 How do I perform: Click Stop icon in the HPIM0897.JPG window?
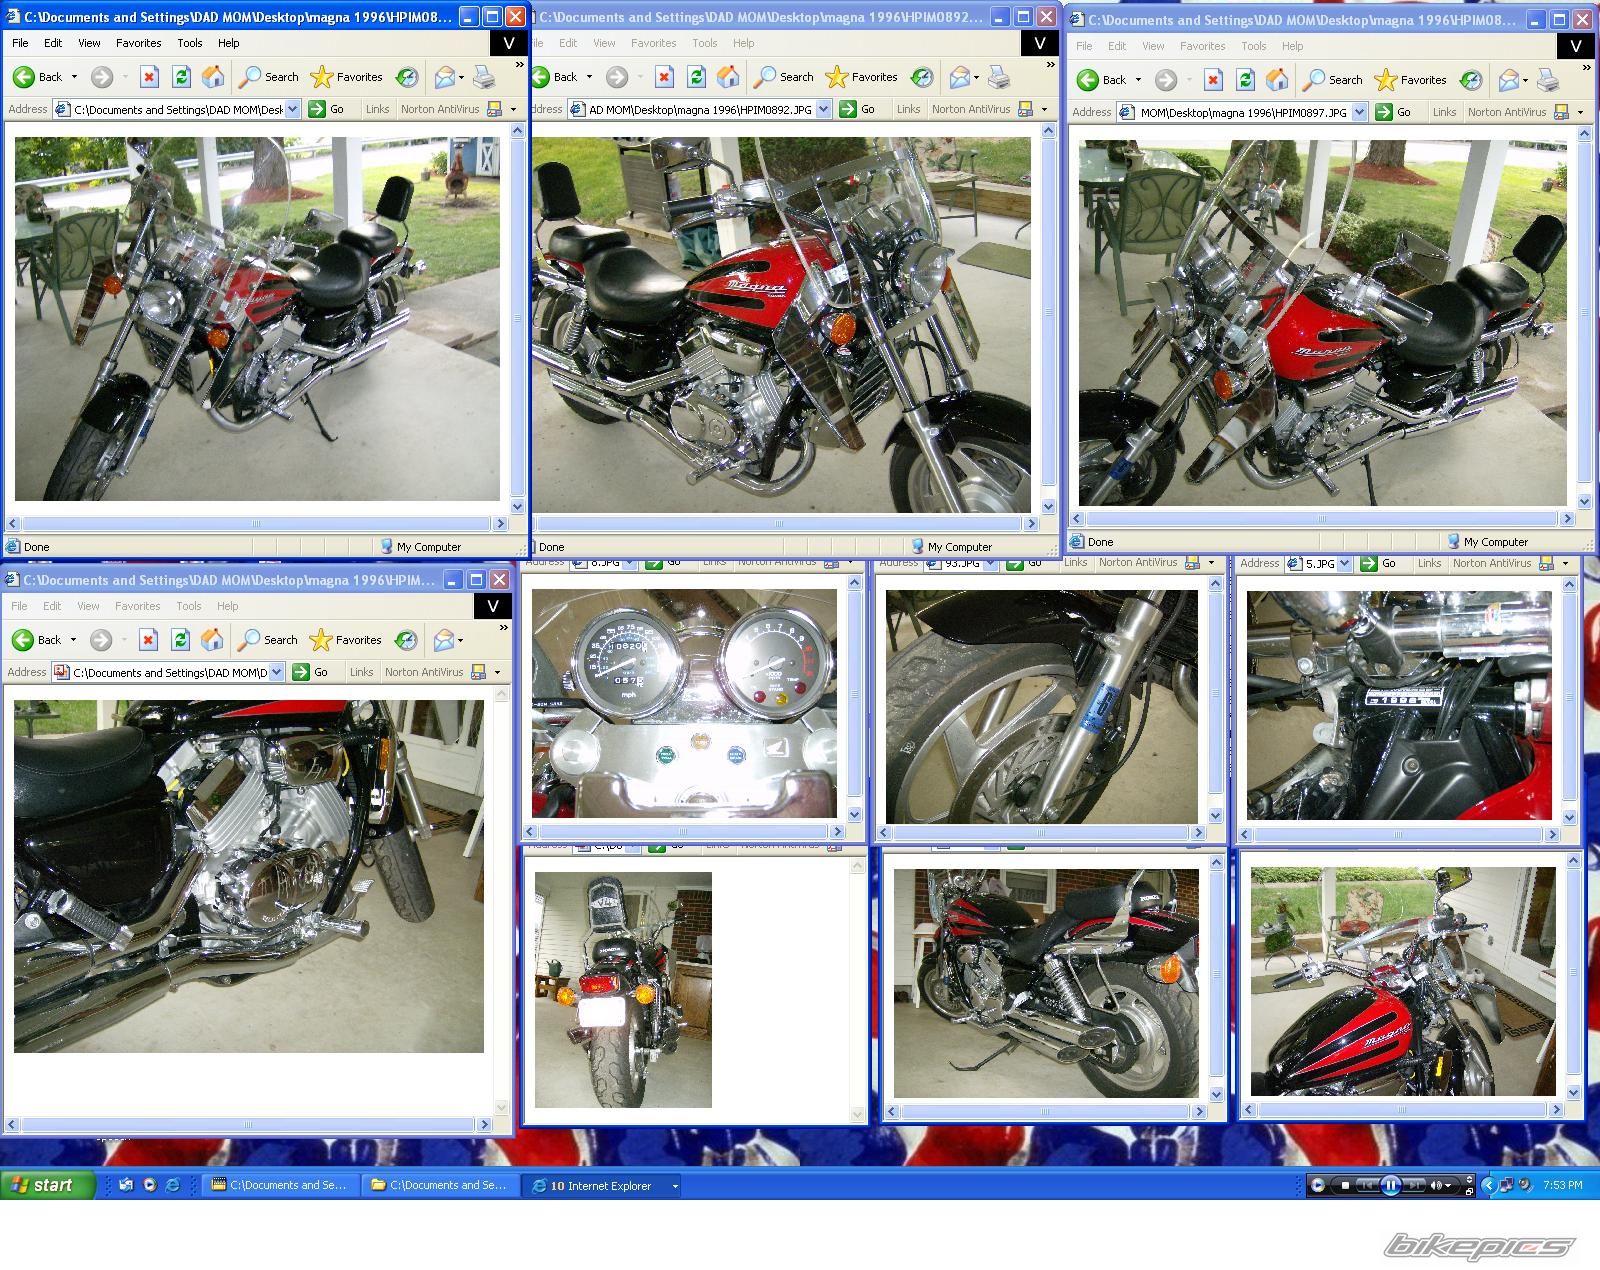(1213, 80)
